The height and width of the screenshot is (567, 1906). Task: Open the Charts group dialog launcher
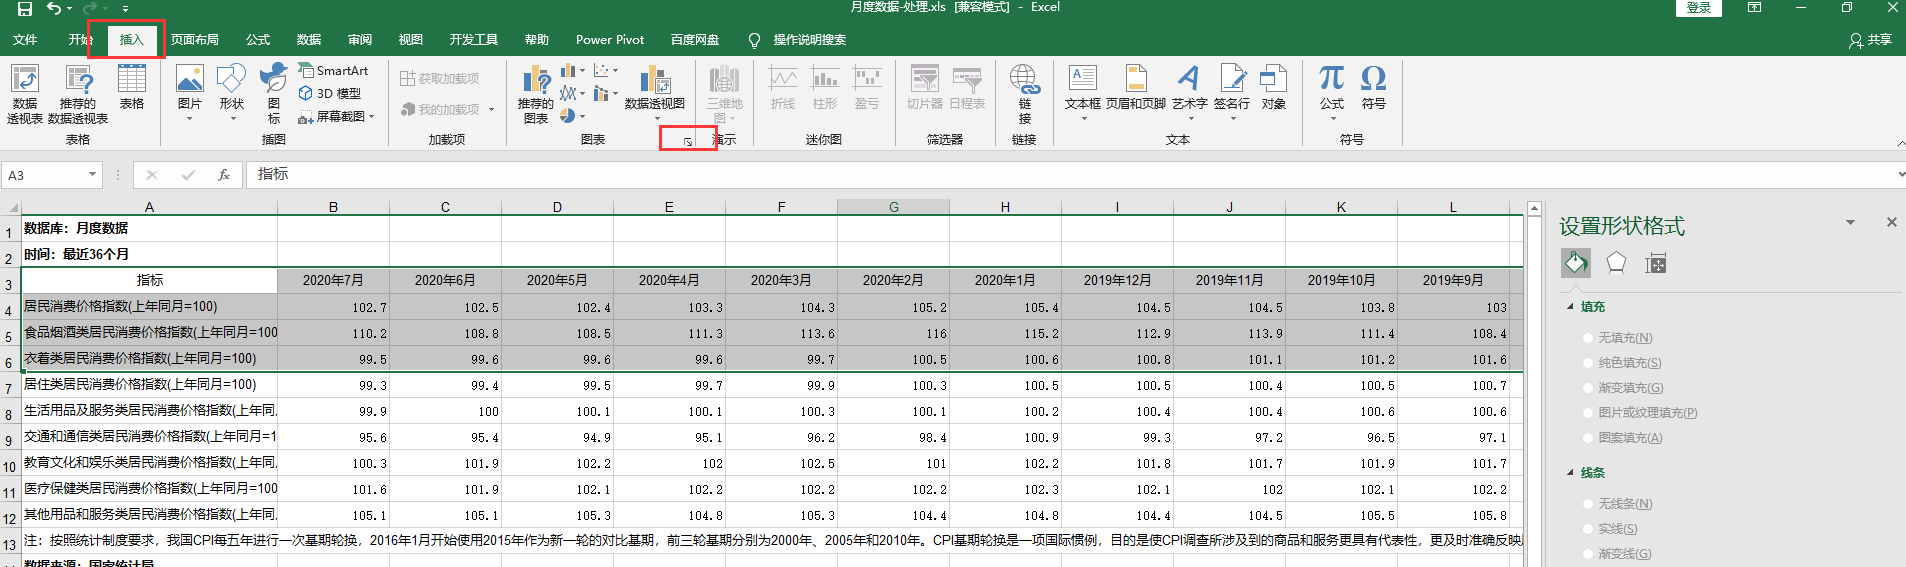click(x=688, y=141)
